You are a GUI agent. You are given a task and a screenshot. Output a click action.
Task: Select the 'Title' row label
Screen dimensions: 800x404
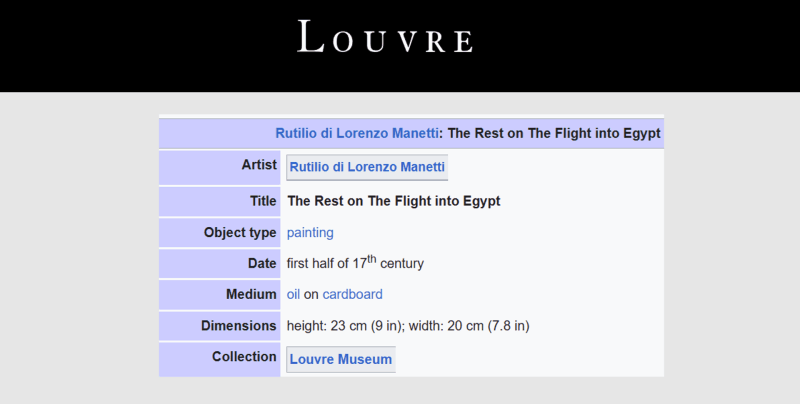coord(263,201)
